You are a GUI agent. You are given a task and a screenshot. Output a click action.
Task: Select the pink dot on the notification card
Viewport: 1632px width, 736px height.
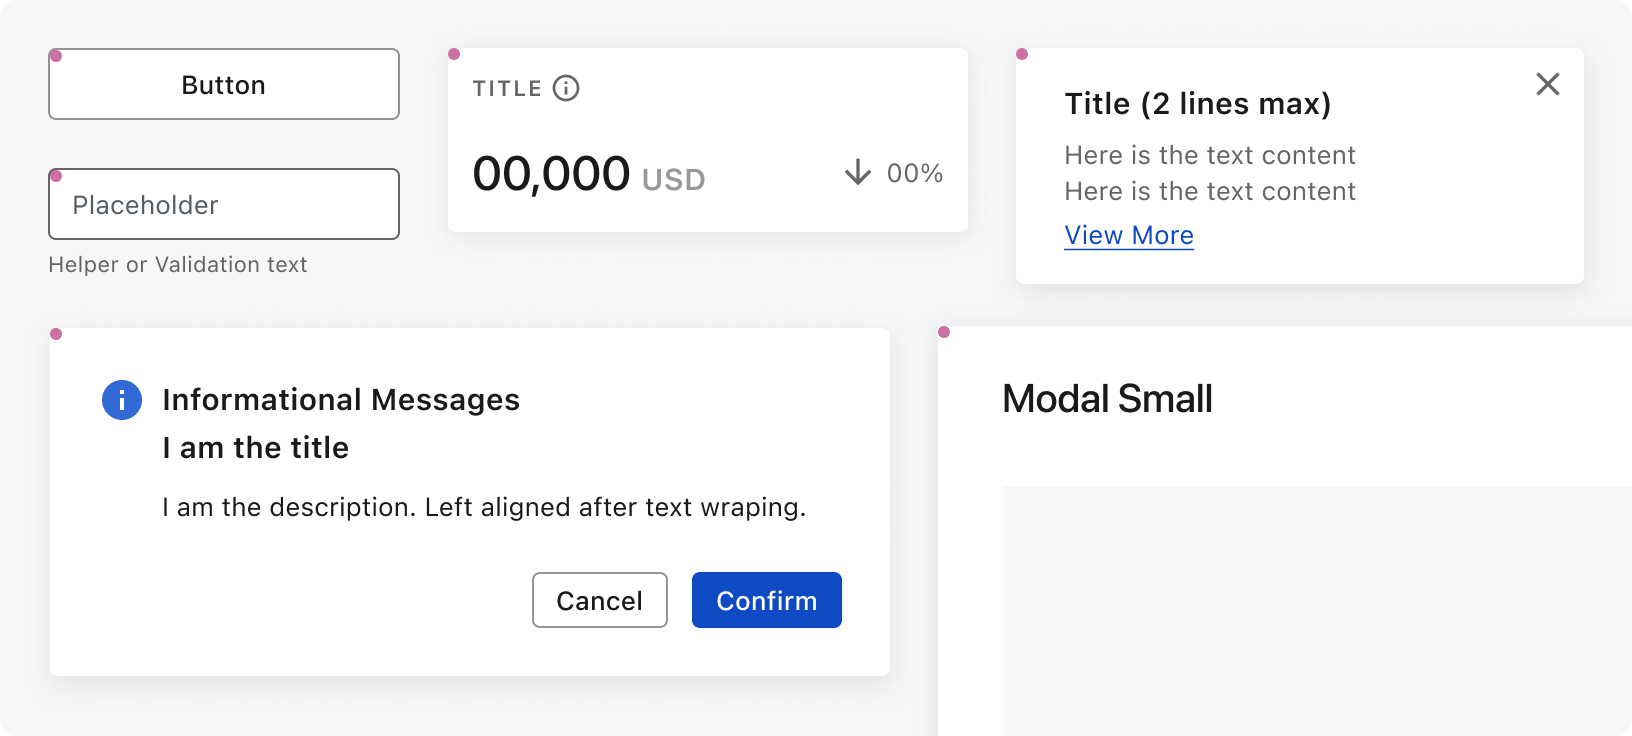(1022, 54)
